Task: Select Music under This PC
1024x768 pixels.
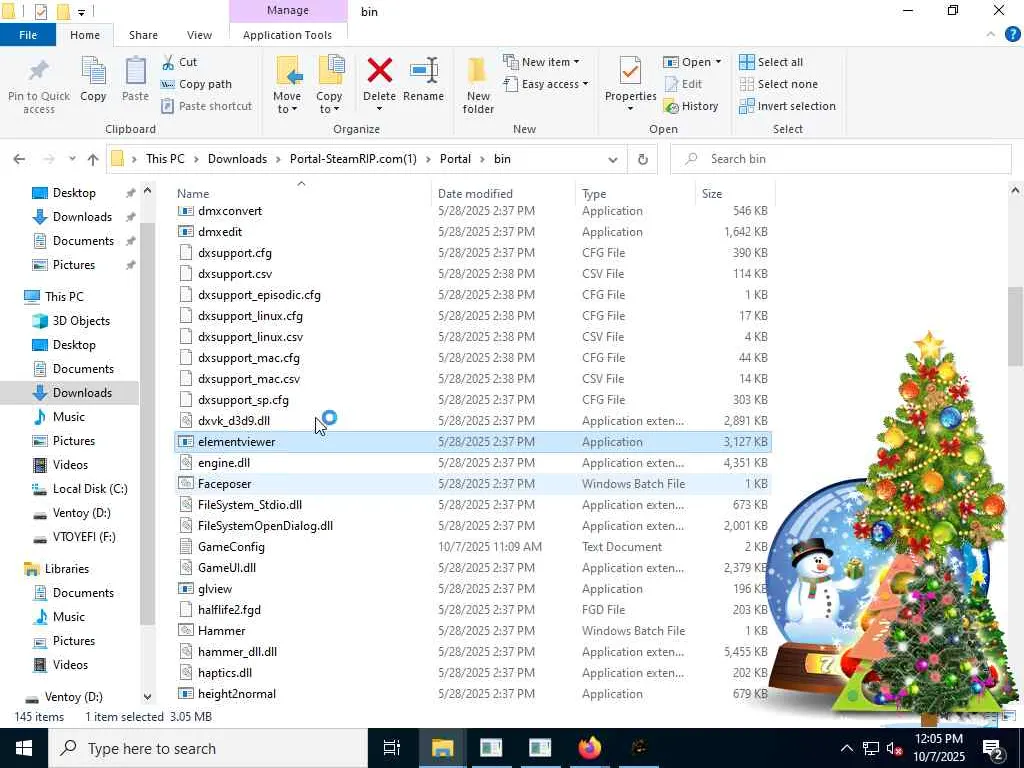Action: 69,417
